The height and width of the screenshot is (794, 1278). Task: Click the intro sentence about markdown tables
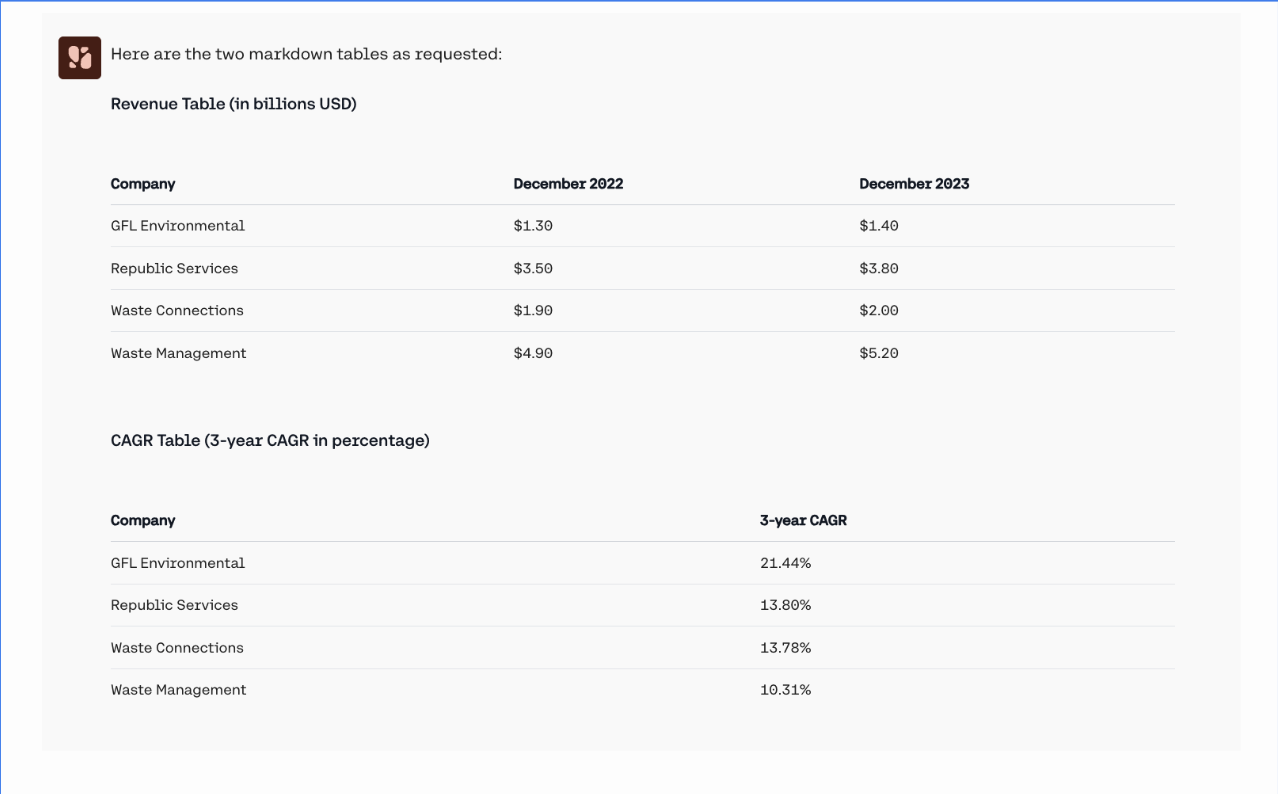point(306,54)
